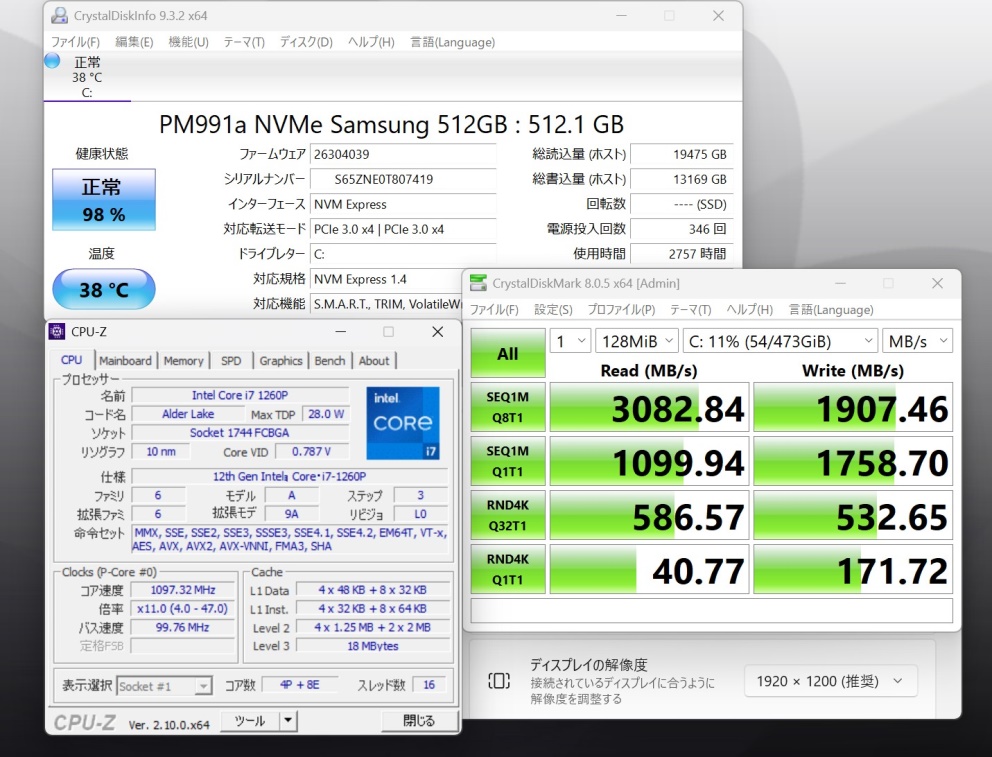Viewport: 992px width, 757px height.
Task: Open ヘルプ(H) menu in CrystalDiskMark
Action: click(750, 310)
